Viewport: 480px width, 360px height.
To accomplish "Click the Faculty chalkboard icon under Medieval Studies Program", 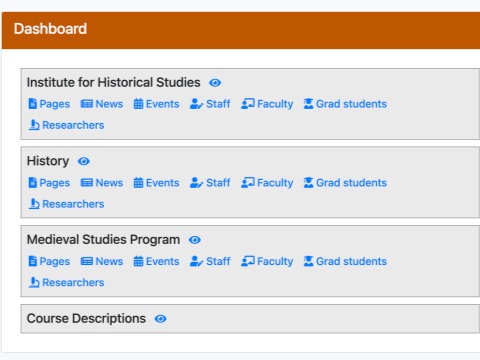I will 248,261.
